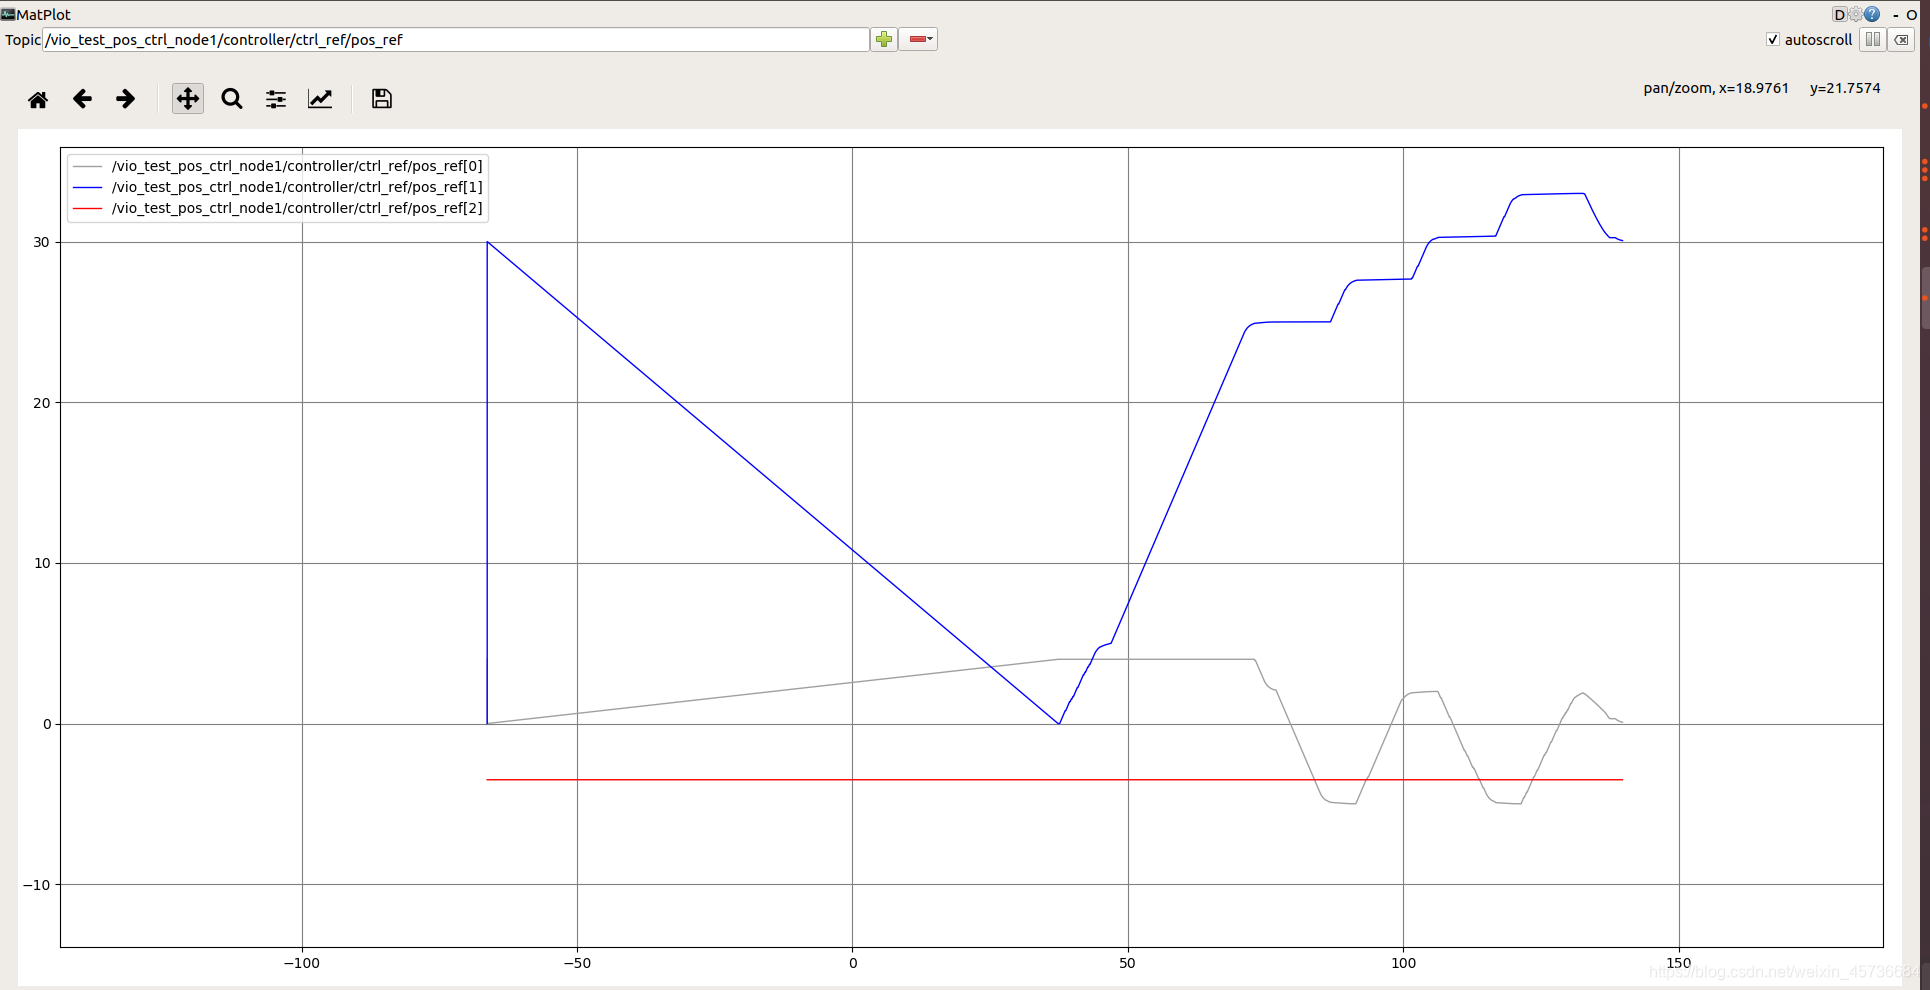Viewport: 1930px width, 990px height.
Task: Click the x-axis tick label −100
Action: click(x=302, y=963)
